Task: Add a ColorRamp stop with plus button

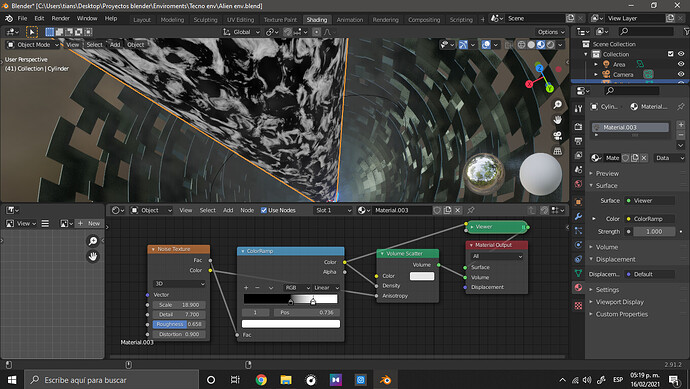Action: click(246, 288)
